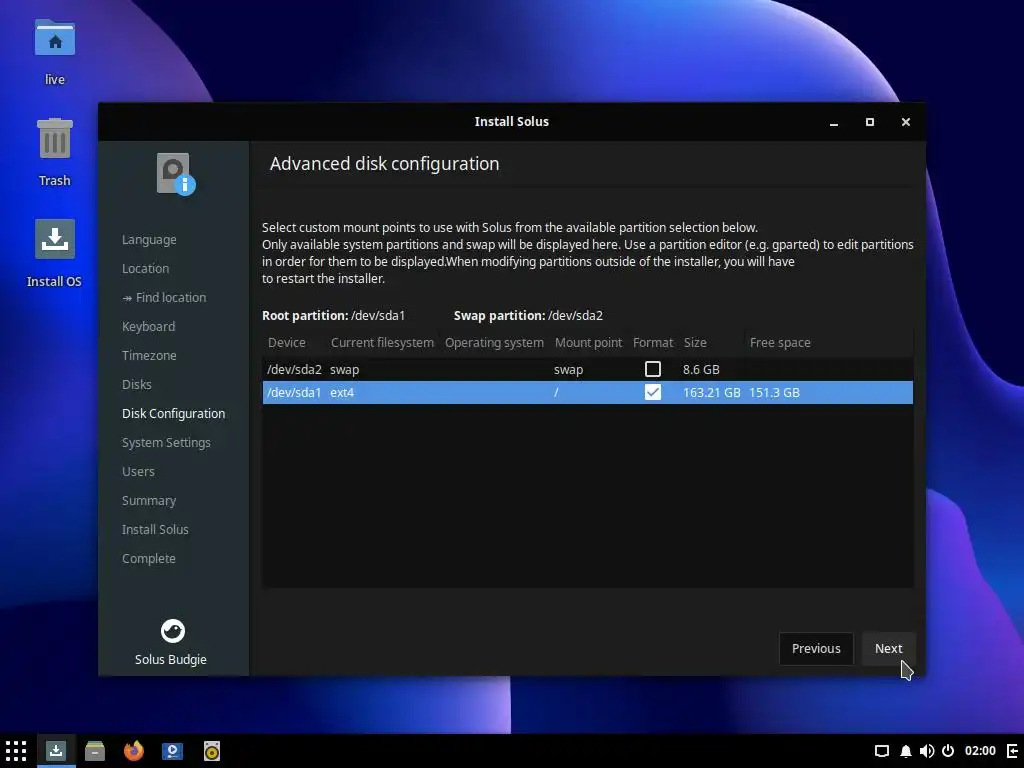Click the '163.21 GB' size cell
Screen dimensions: 1024x768
pyautogui.click(x=711, y=392)
